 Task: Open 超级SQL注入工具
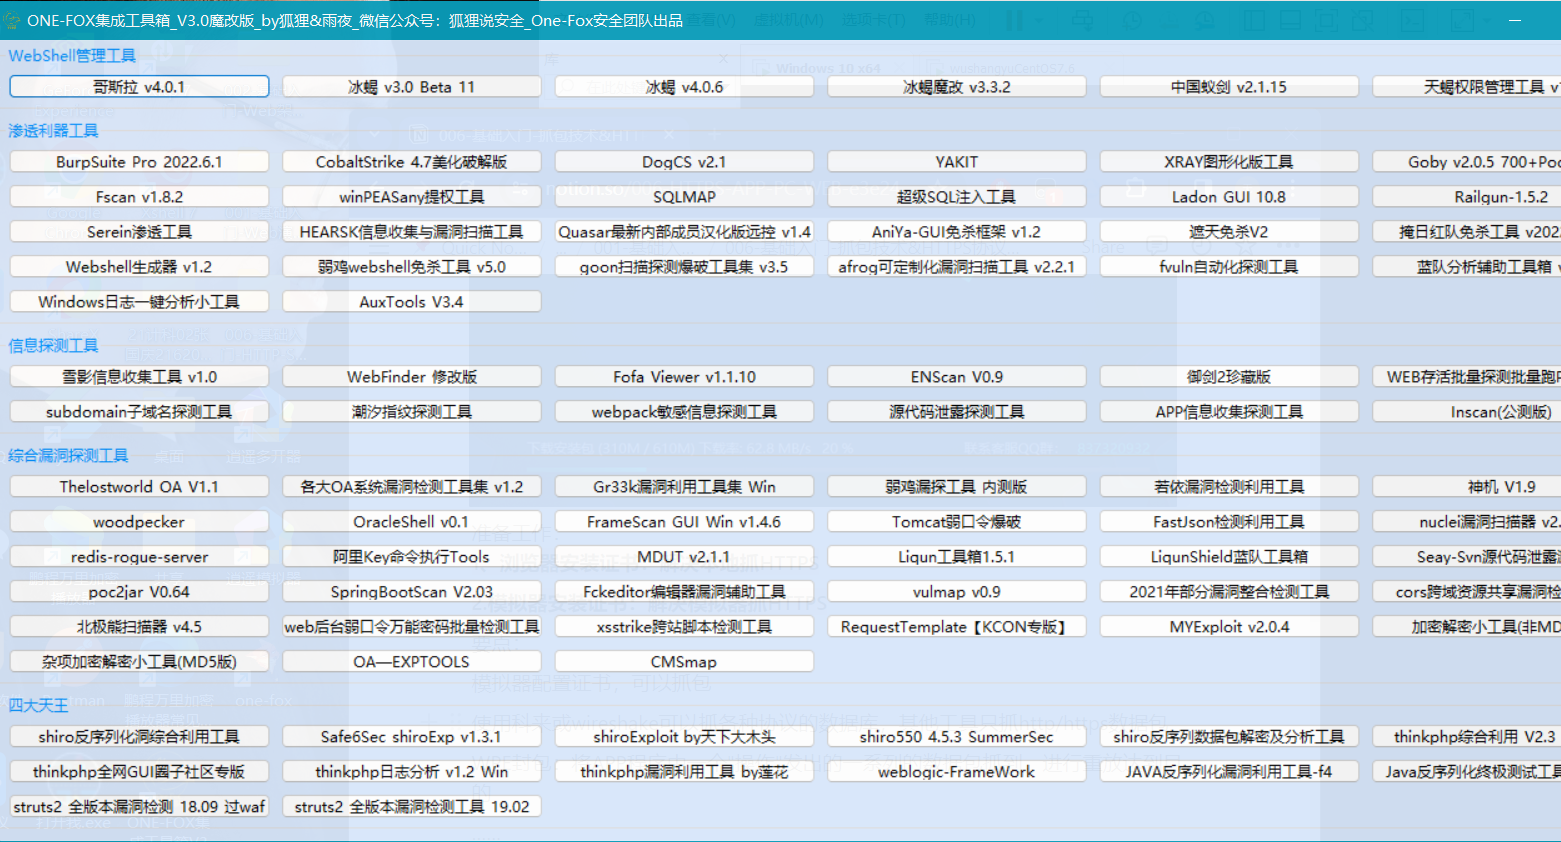click(957, 197)
